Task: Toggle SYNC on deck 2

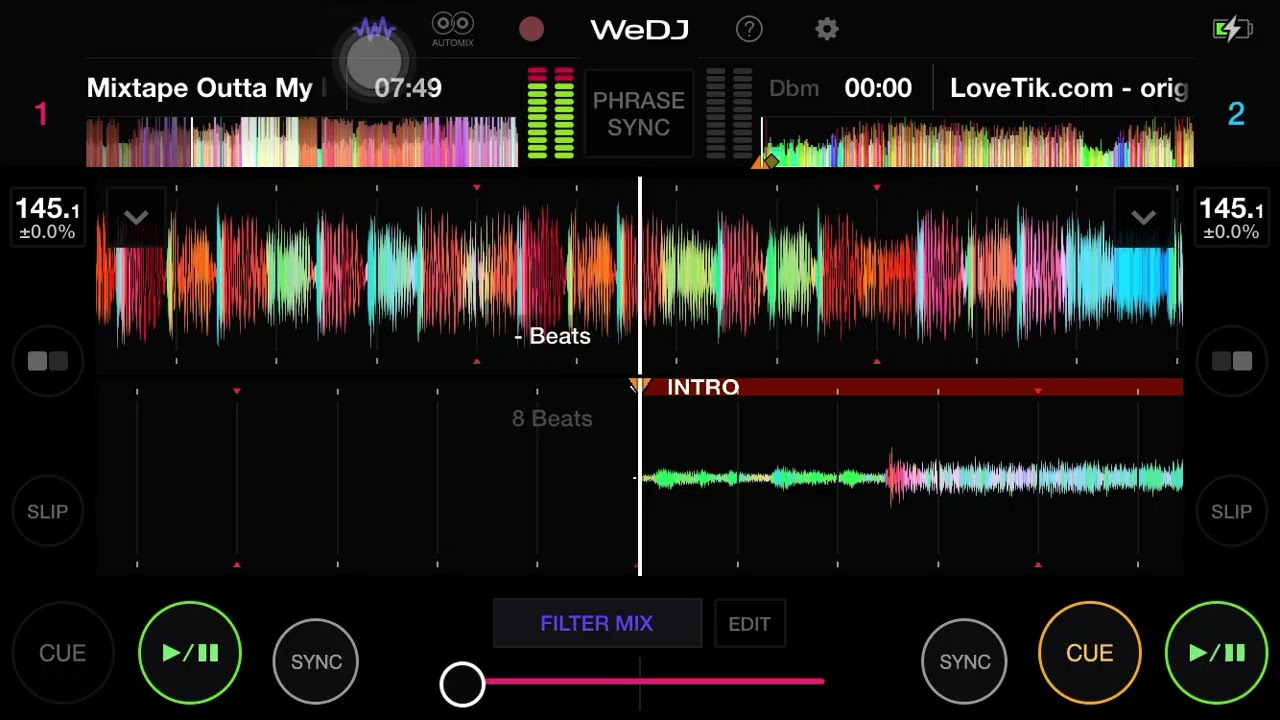Action: 964,661
